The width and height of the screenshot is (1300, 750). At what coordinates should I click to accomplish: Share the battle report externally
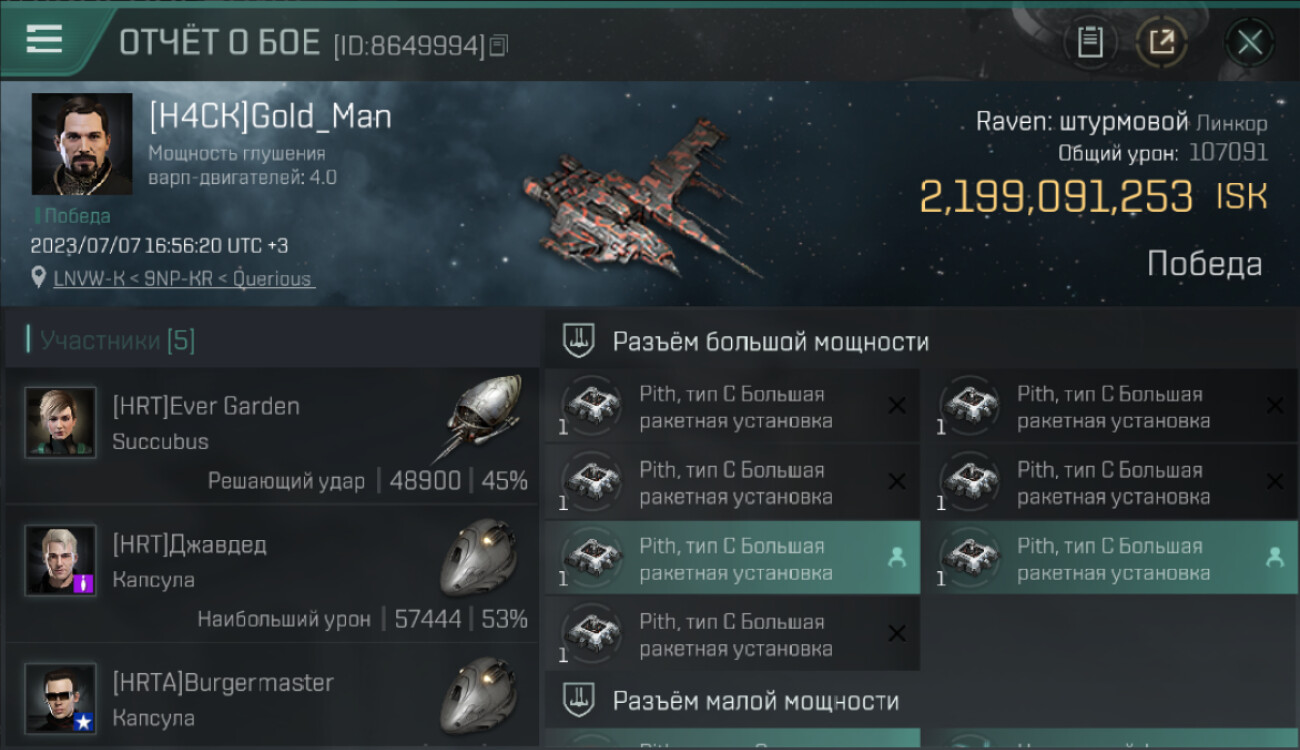[x=1162, y=43]
